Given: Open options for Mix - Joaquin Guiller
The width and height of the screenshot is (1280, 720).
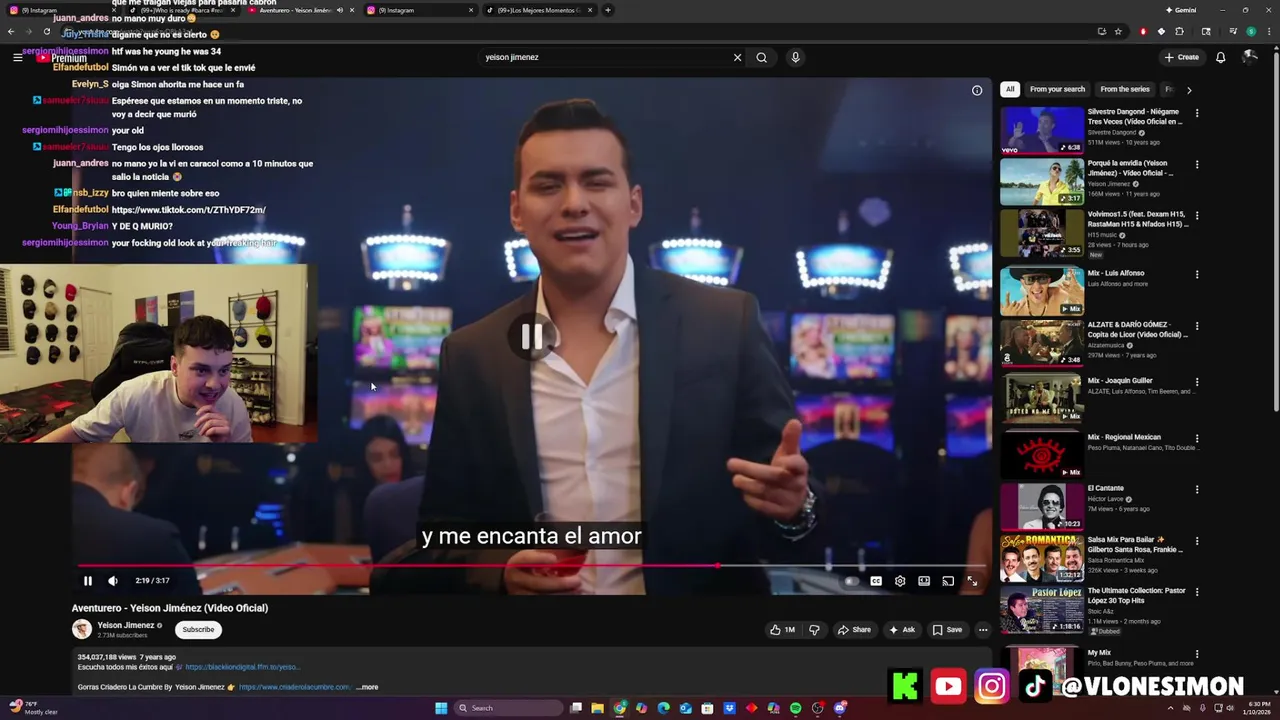Looking at the screenshot, I should (x=1197, y=382).
